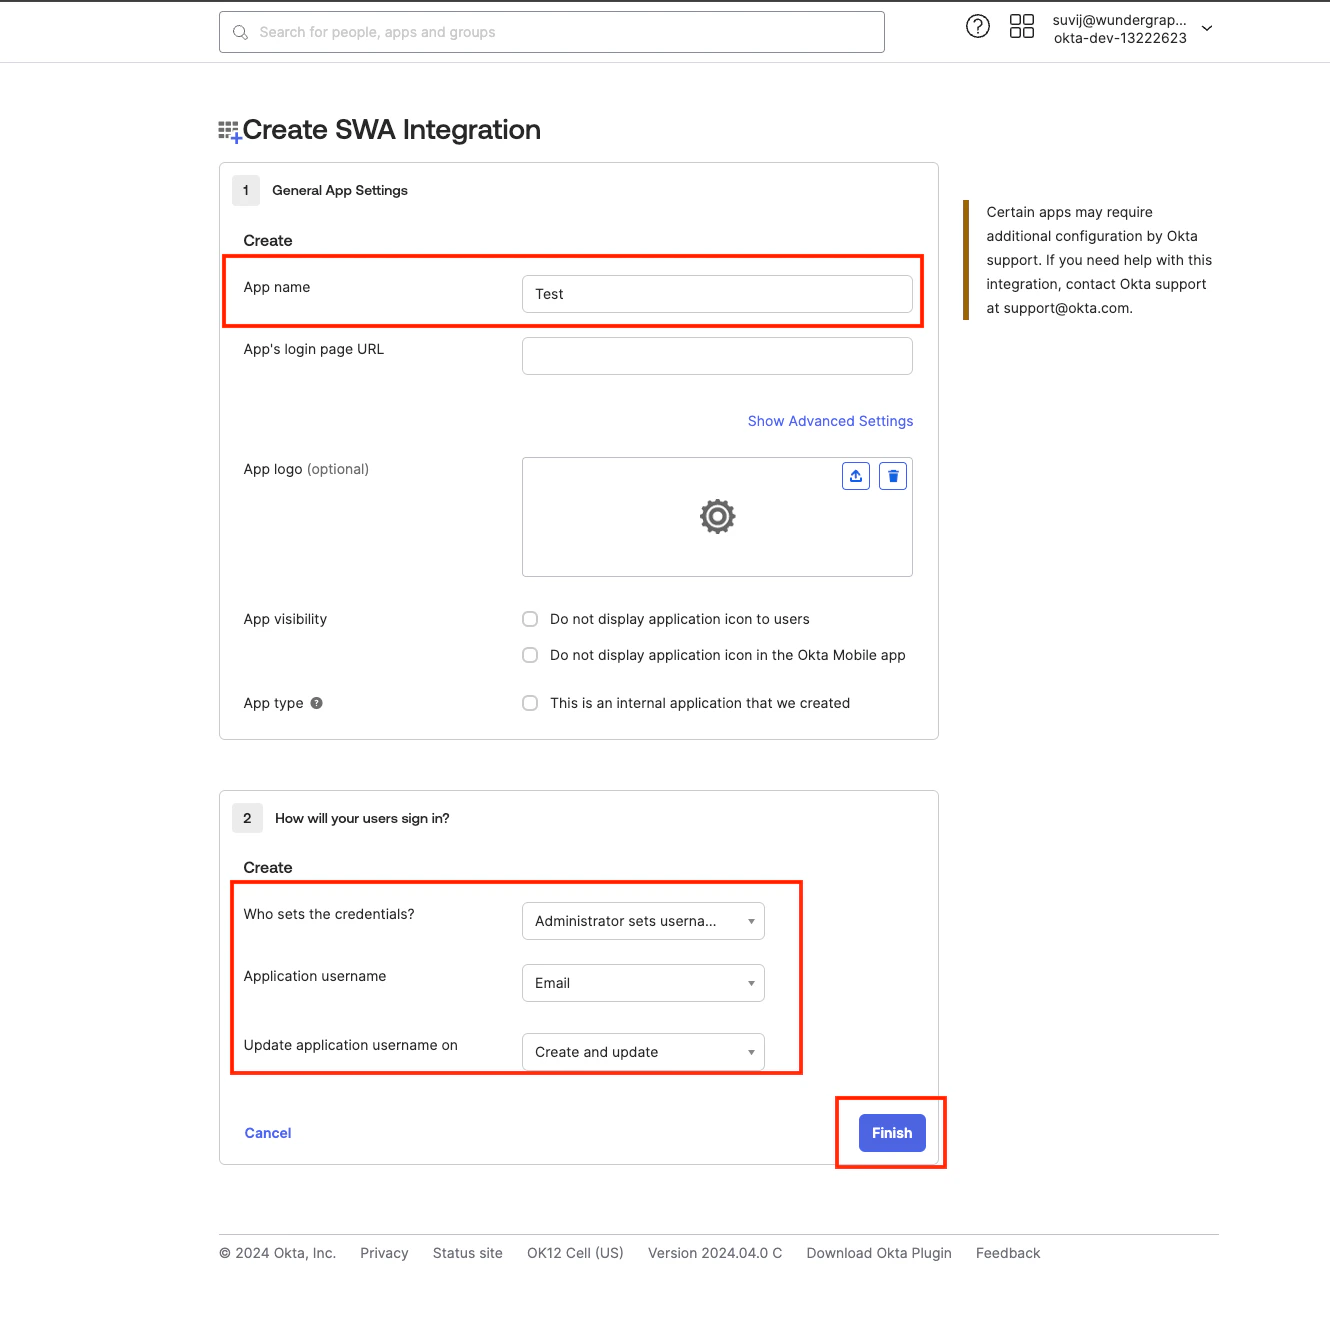1330x1318 pixels.
Task: Open the Application username Email dropdown
Action: (643, 983)
